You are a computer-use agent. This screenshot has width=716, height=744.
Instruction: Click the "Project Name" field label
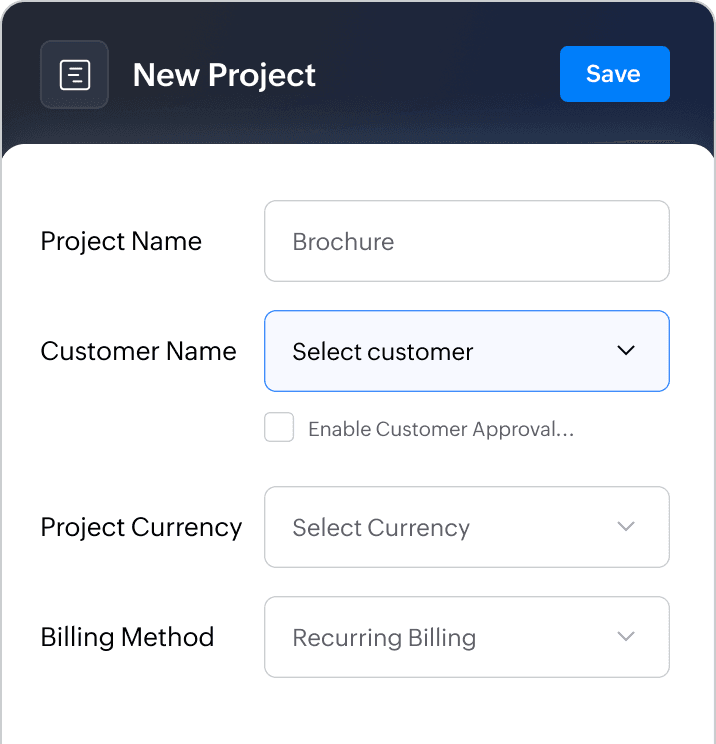pyautogui.click(x=121, y=241)
